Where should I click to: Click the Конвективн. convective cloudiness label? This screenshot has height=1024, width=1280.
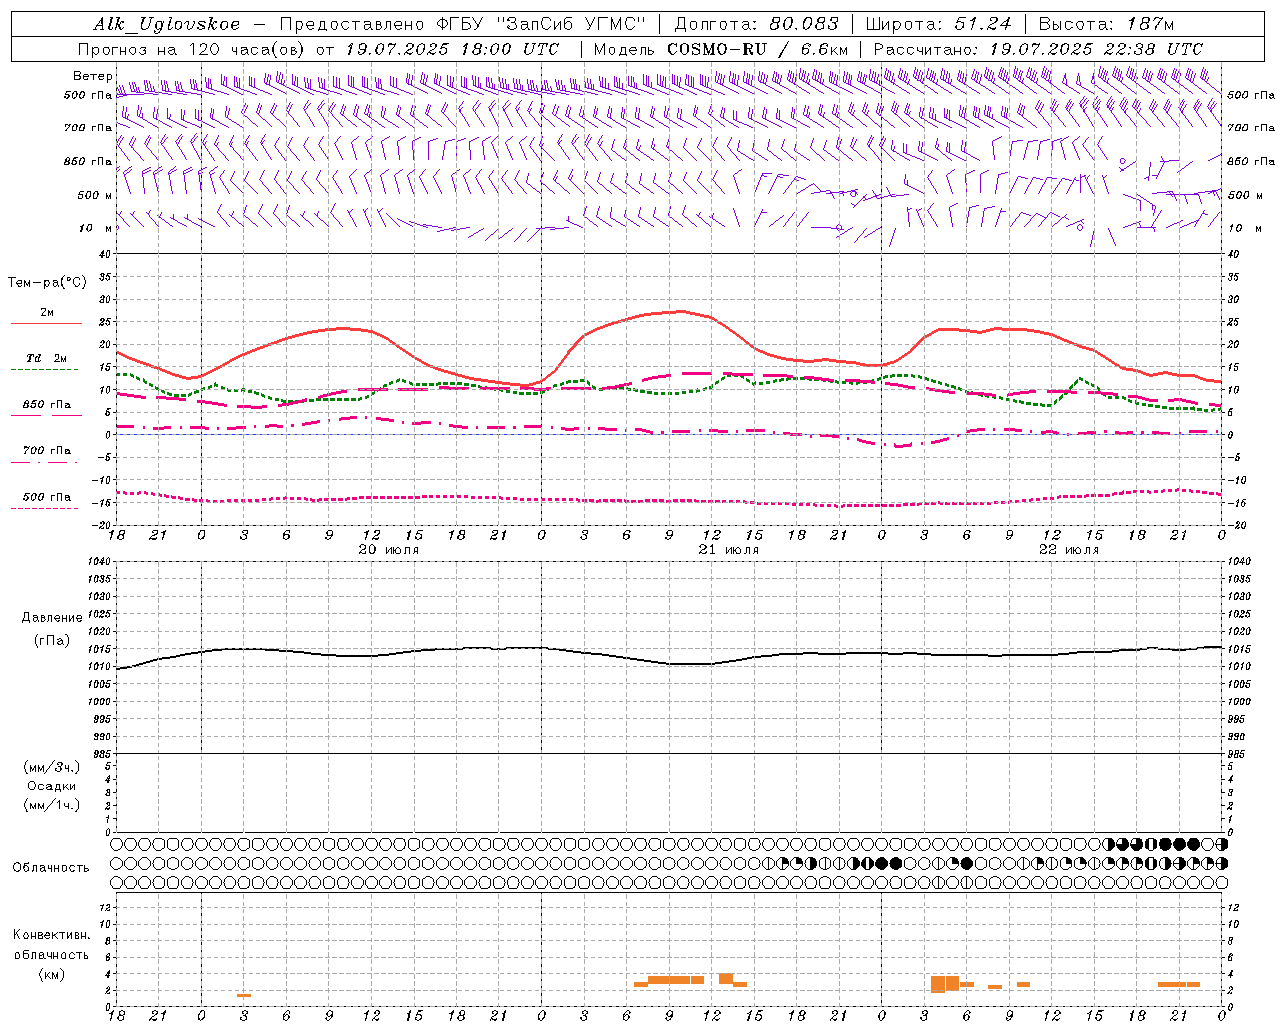[52, 935]
